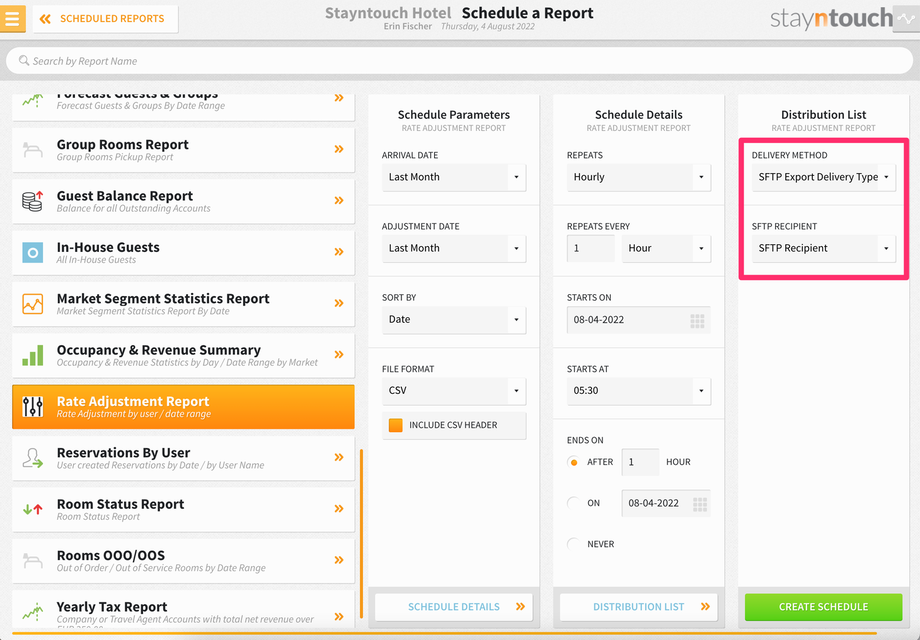The height and width of the screenshot is (640, 920).
Task: Click the Group Rooms Report bed icon
Action: pyautogui.click(x=33, y=150)
